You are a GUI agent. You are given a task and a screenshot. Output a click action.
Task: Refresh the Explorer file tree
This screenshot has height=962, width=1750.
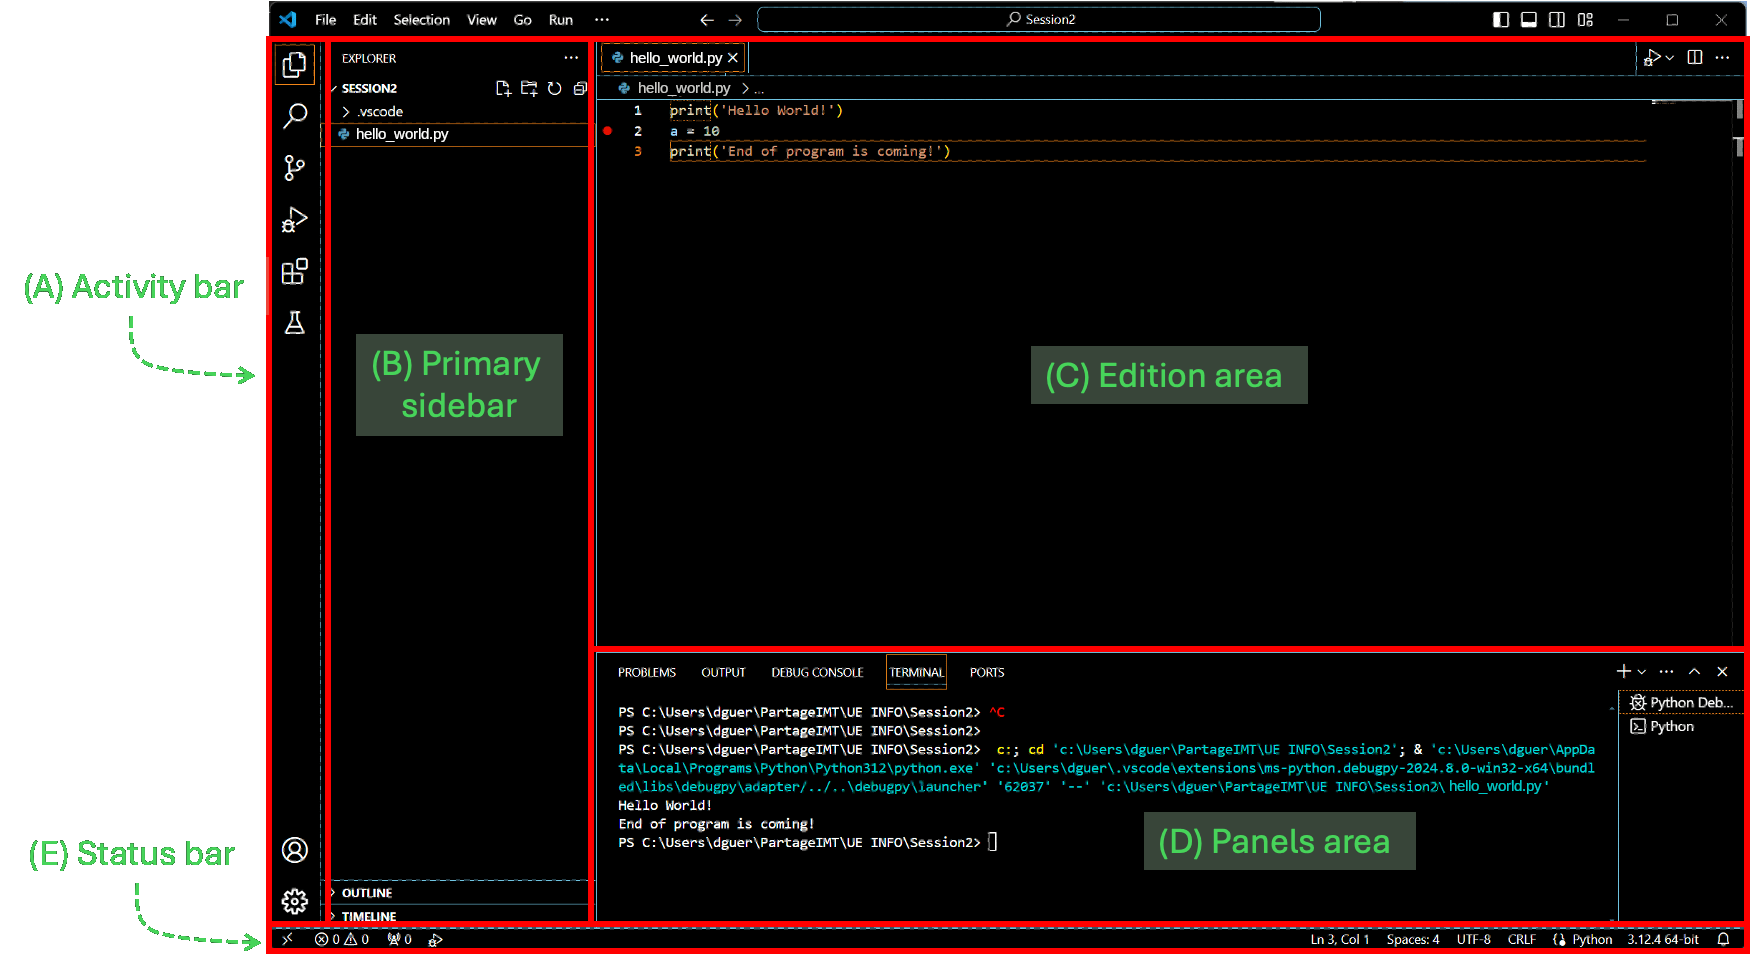pyautogui.click(x=555, y=89)
